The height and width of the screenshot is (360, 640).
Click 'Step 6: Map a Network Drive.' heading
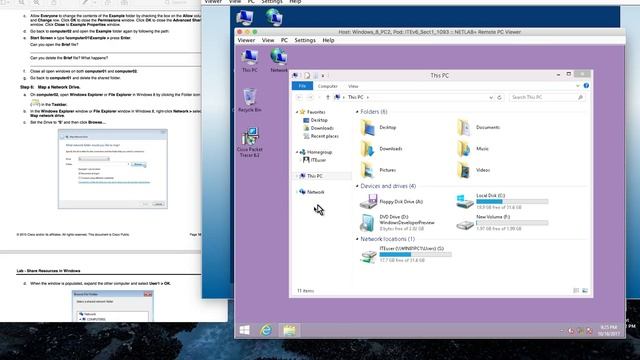(50, 87)
